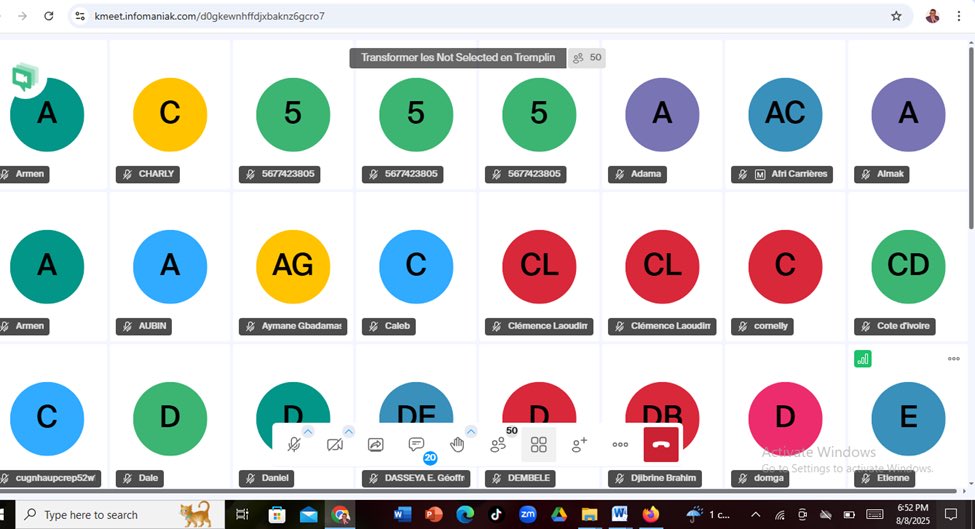Open Chrome's three-dot menu
Image resolution: width=975 pixels, height=529 pixels.
[x=959, y=16]
